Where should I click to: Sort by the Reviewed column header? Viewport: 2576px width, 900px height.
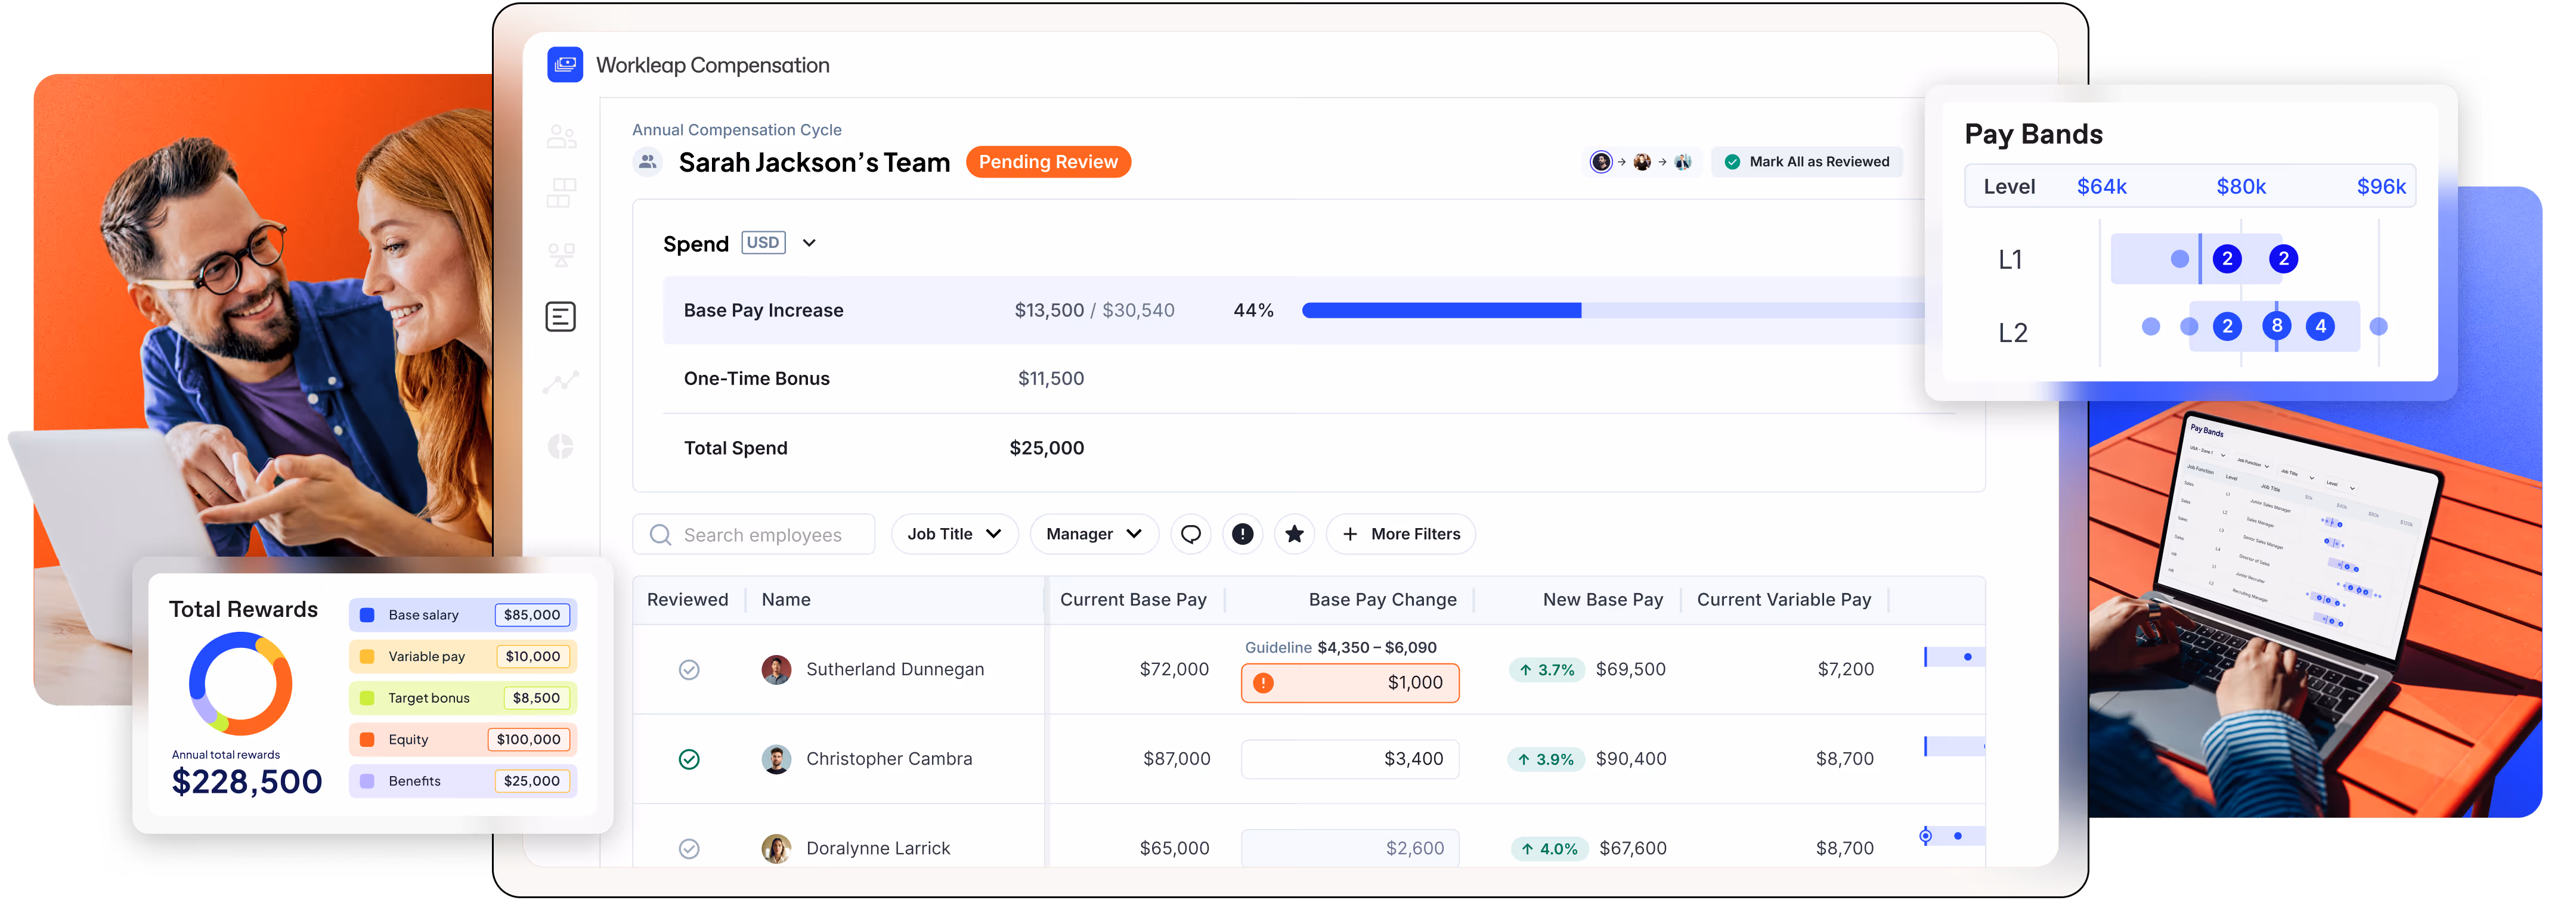click(687, 600)
